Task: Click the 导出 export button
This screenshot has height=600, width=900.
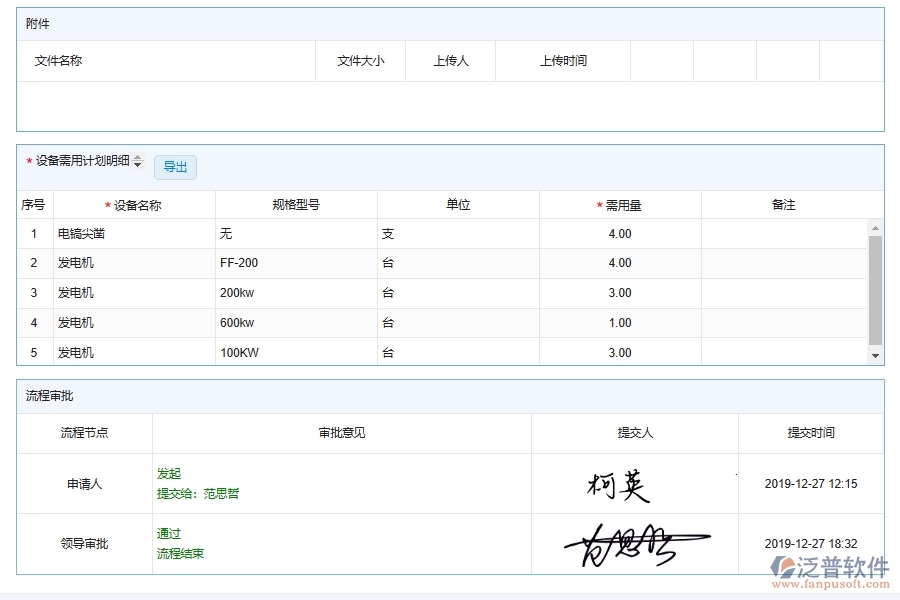Action: [x=175, y=167]
